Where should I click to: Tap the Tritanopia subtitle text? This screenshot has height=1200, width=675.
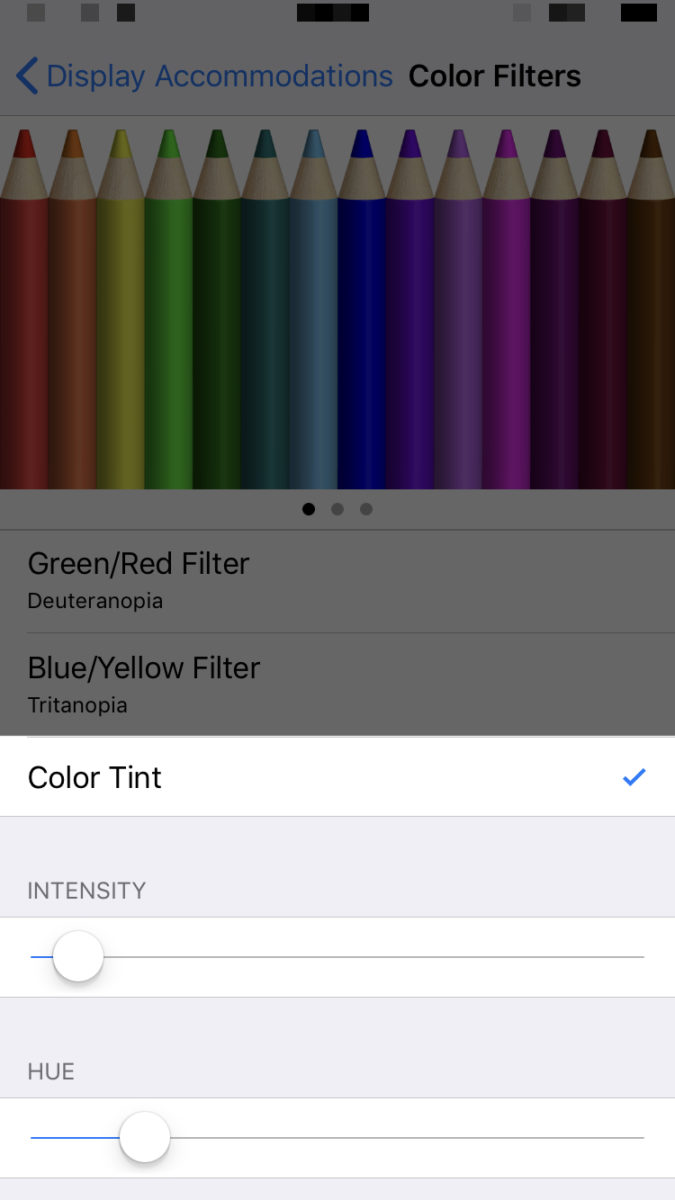coord(77,705)
